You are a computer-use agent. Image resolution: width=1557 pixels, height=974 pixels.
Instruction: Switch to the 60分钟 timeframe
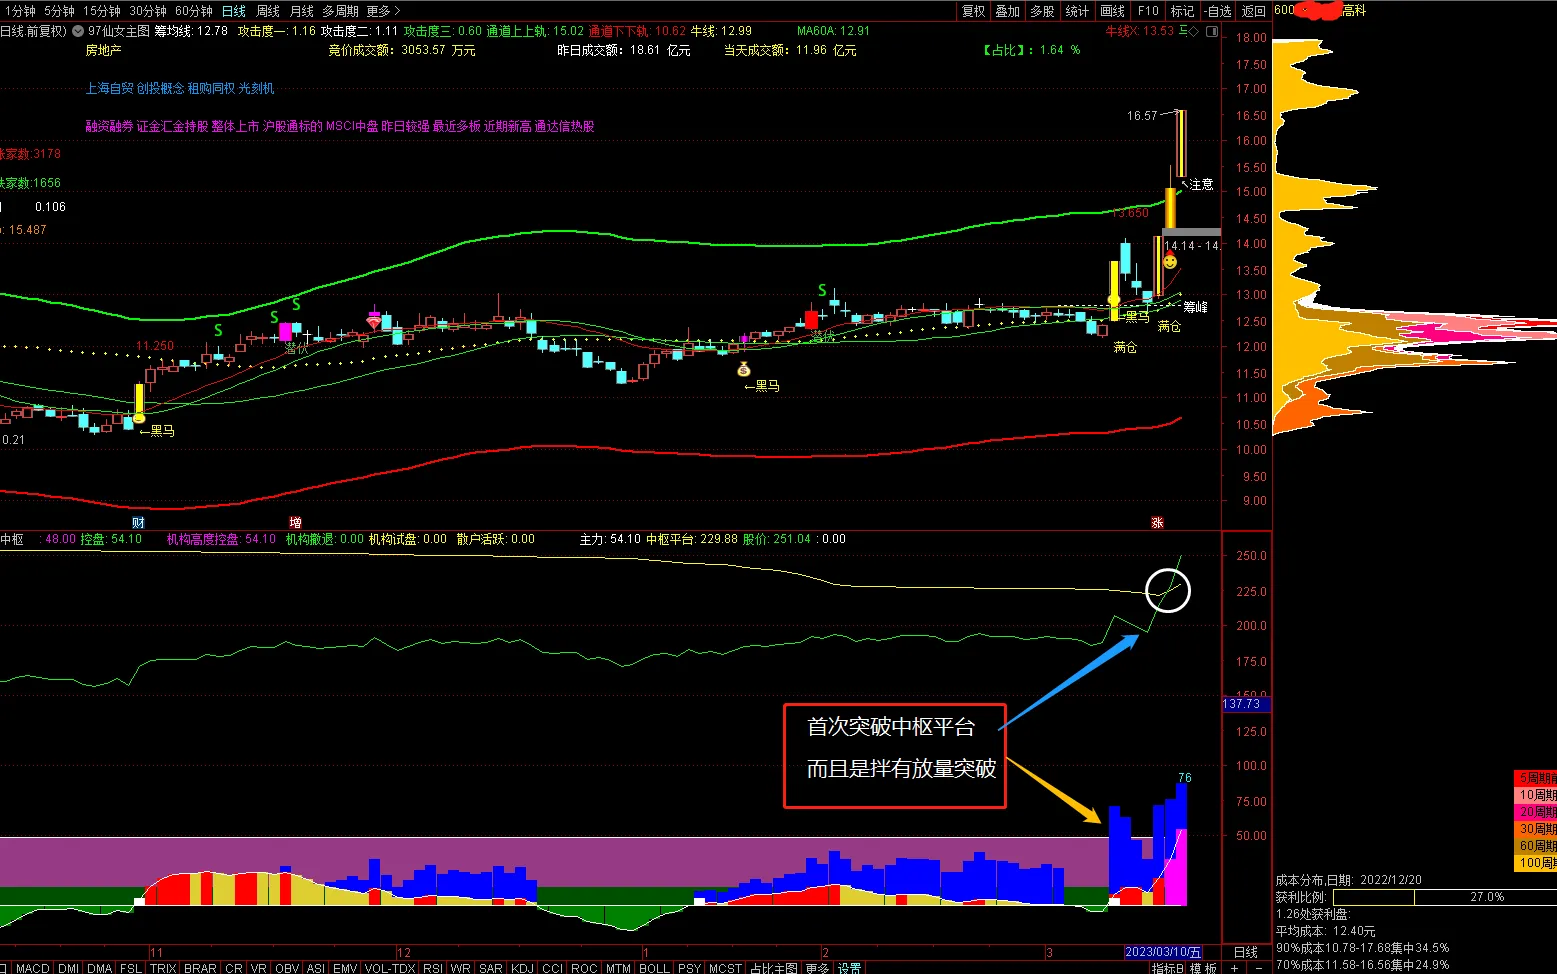tap(194, 11)
